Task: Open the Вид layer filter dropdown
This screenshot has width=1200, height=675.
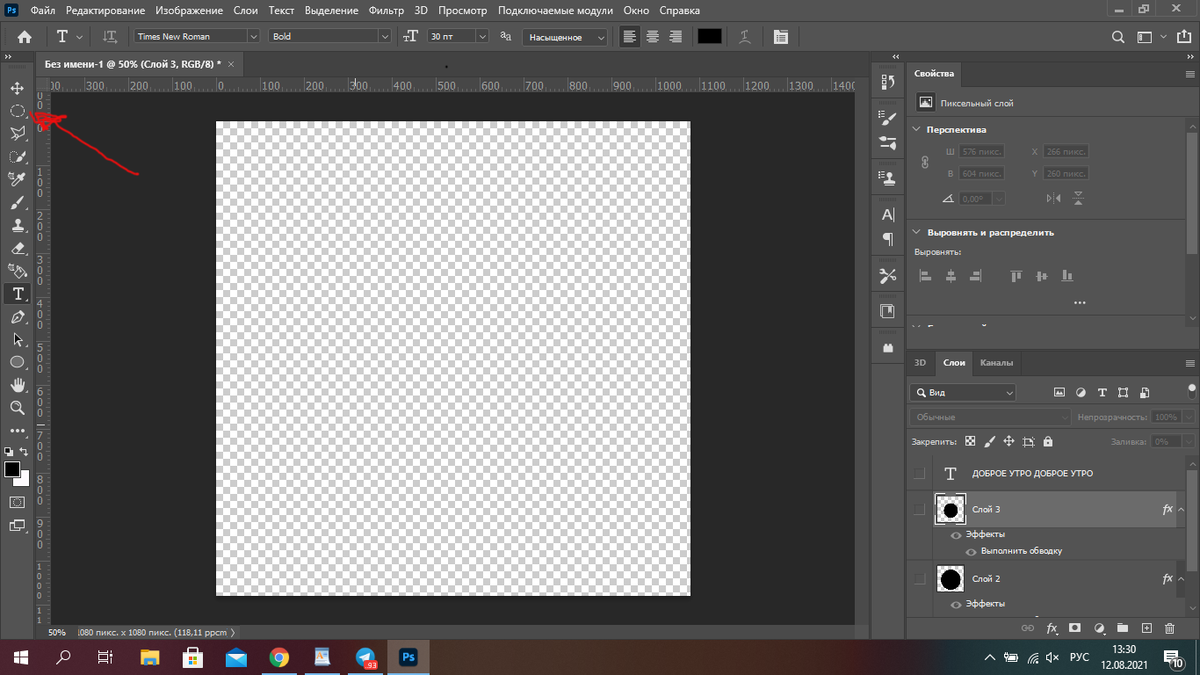Action: coord(963,393)
